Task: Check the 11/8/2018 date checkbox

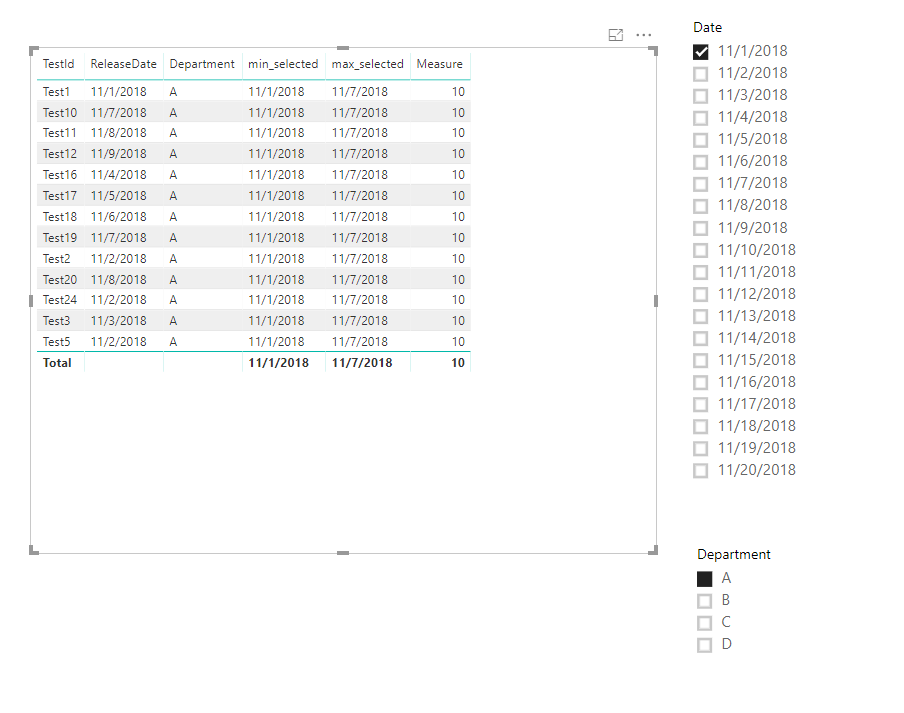Action: (x=700, y=206)
